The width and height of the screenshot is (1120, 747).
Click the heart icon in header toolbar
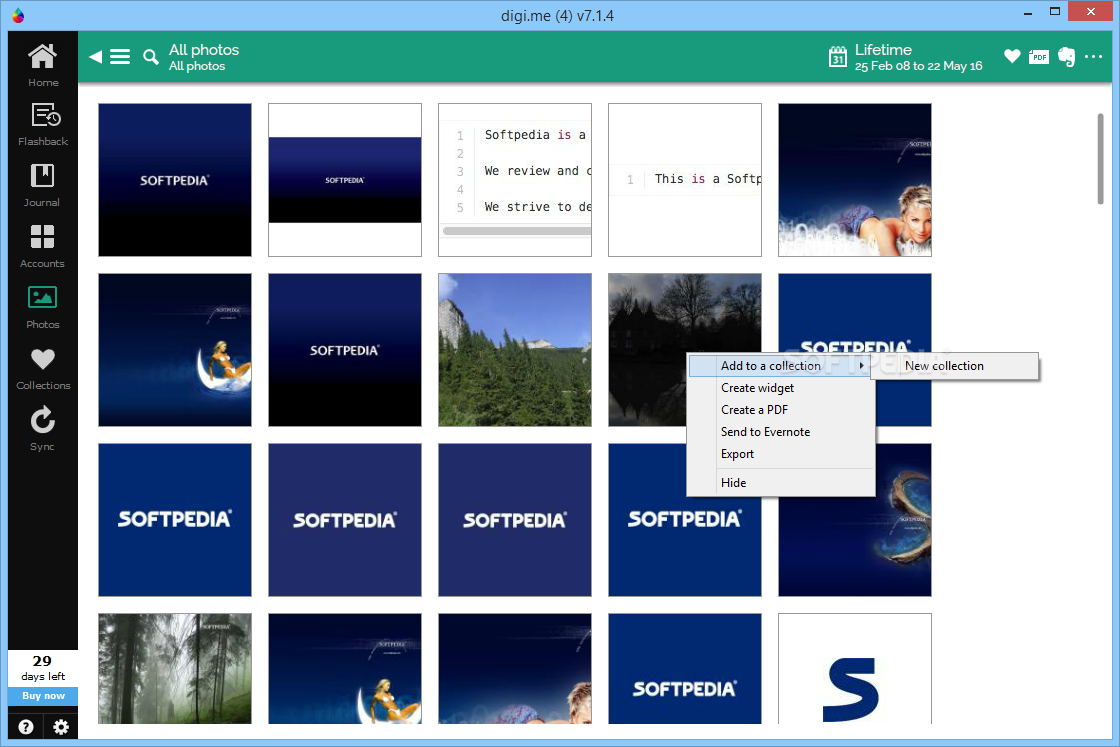(x=1012, y=56)
